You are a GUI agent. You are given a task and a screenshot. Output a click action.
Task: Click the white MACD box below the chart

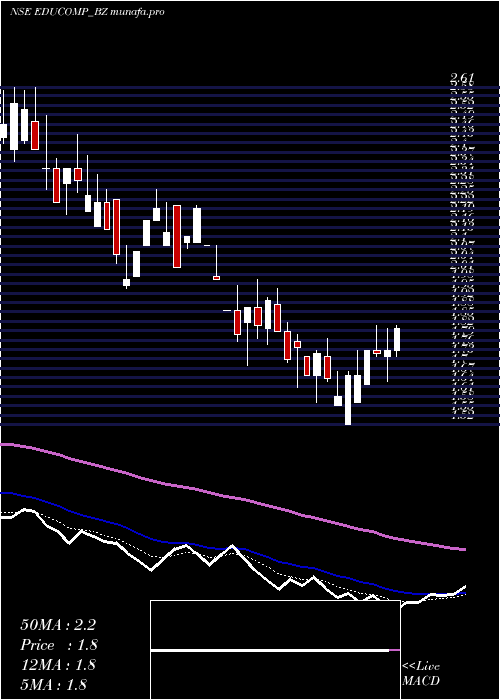(x=275, y=650)
